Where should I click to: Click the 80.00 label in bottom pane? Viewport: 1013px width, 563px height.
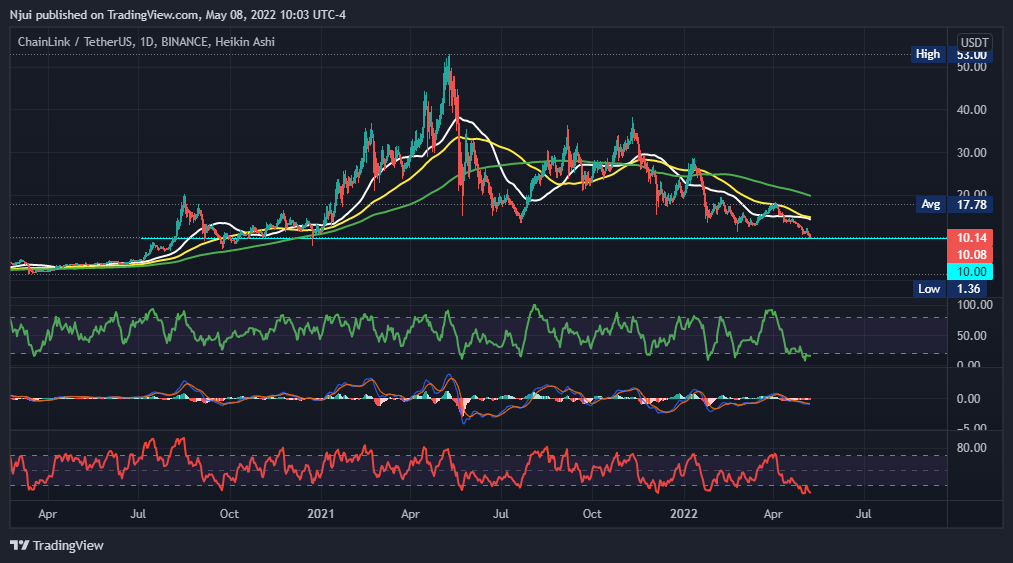973,447
